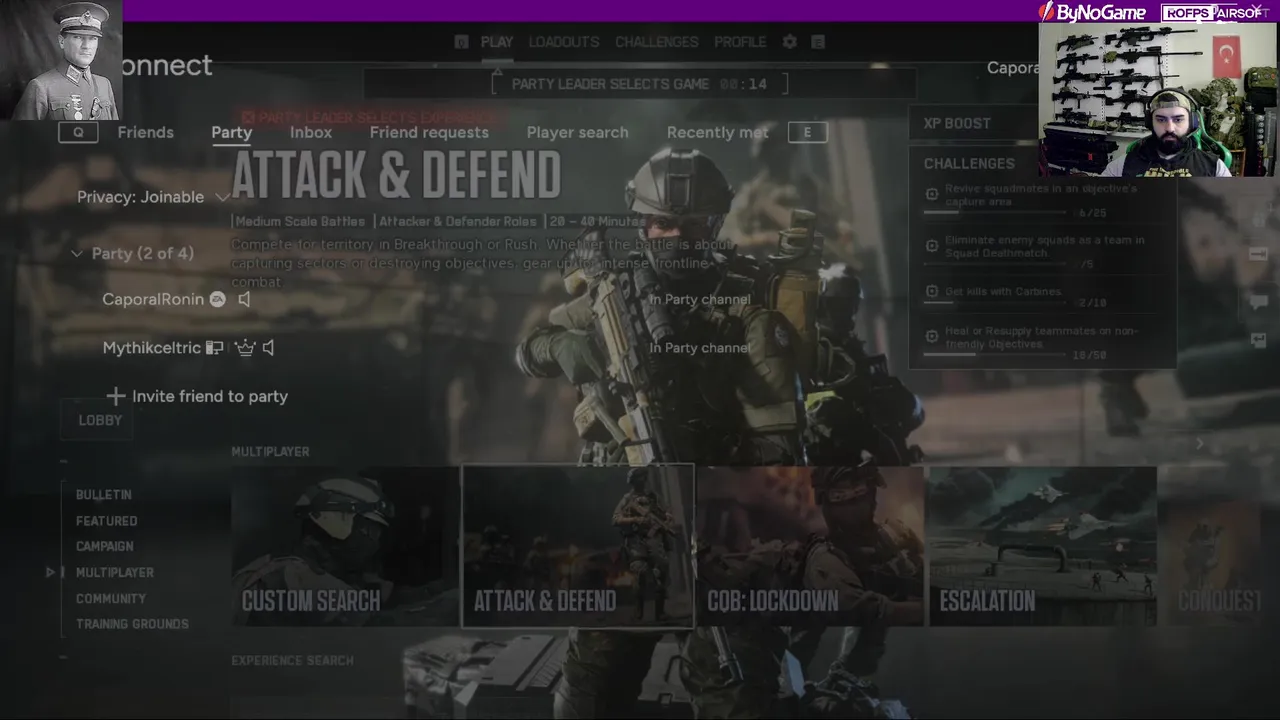Click the E shoulder icon after the gear
The height and width of the screenshot is (720, 1280).
pyautogui.click(x=818, y=42)
